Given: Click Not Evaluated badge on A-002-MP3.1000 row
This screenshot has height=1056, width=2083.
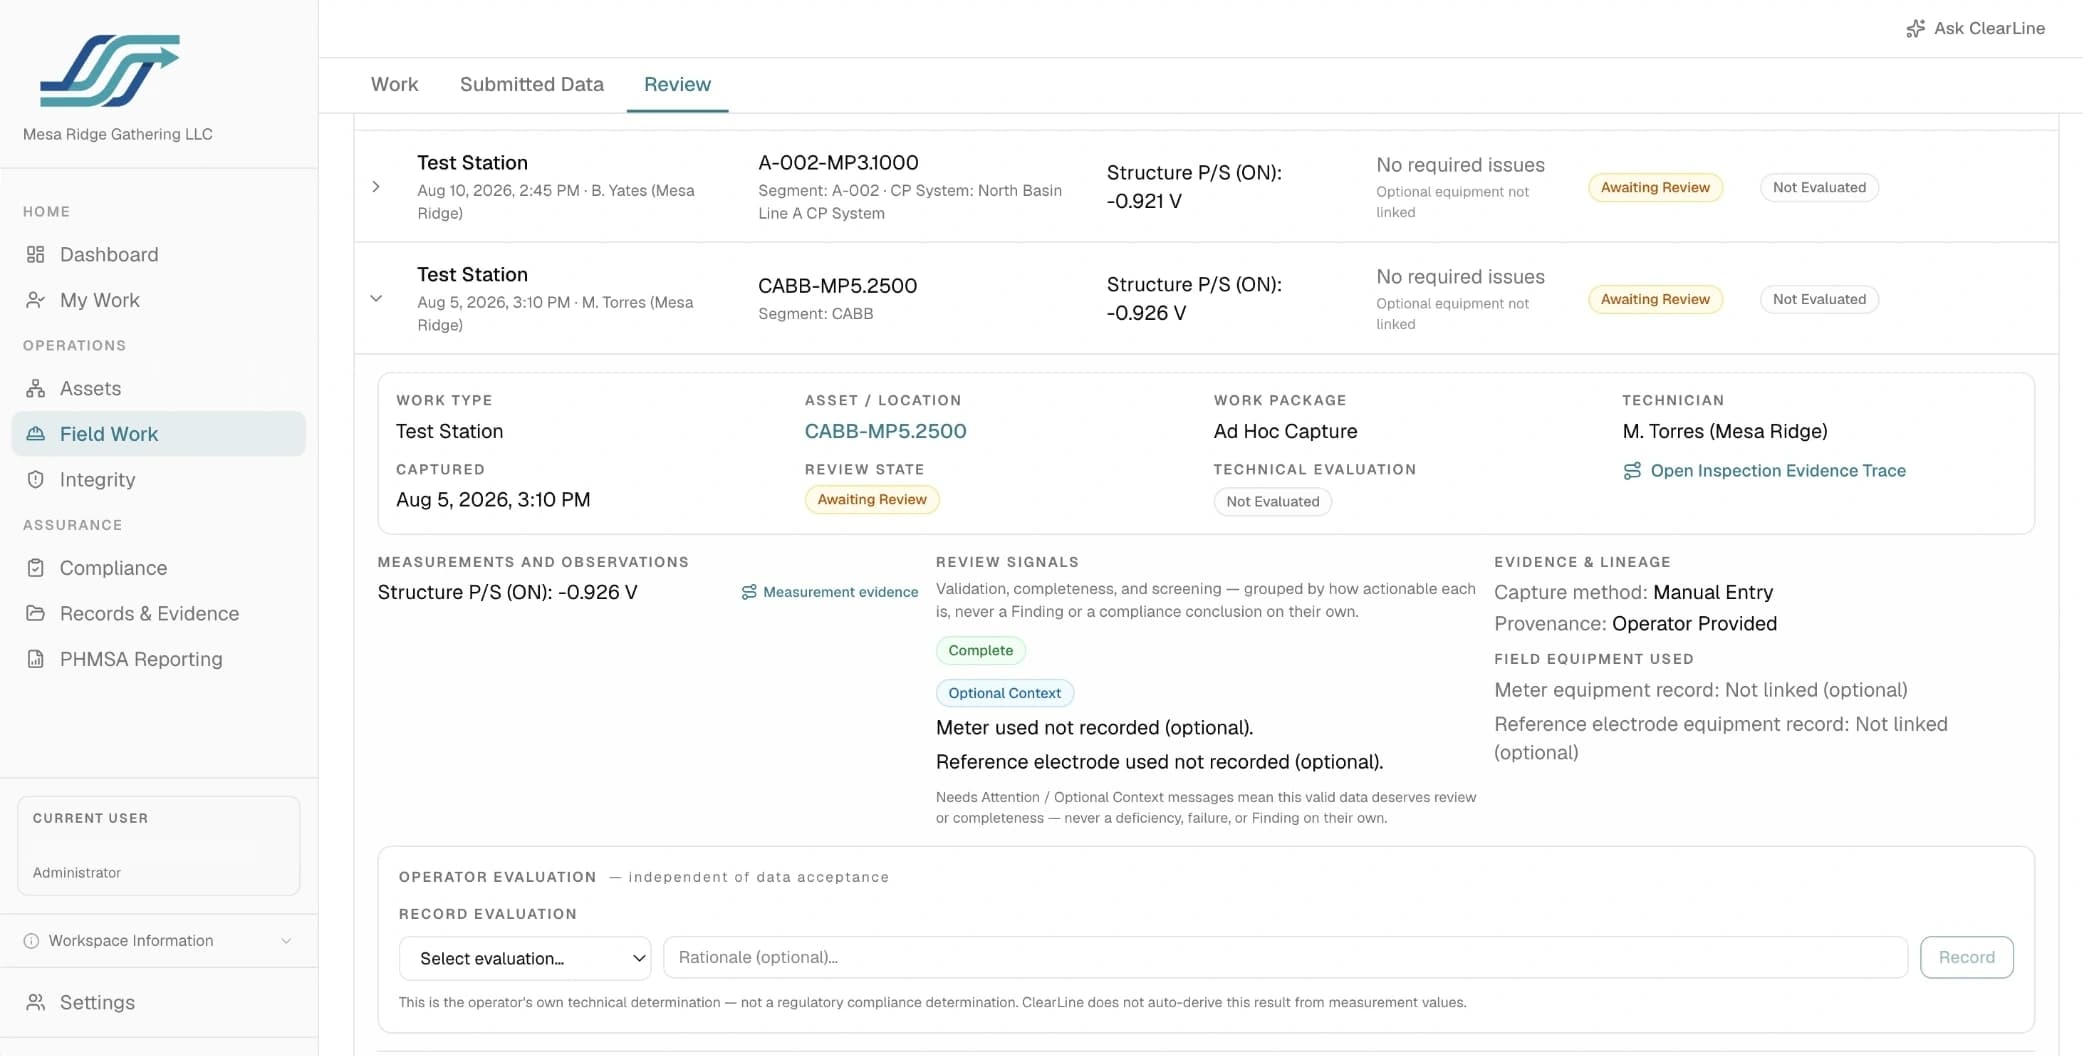Looking at the screenshot, I should [1819, 187].
